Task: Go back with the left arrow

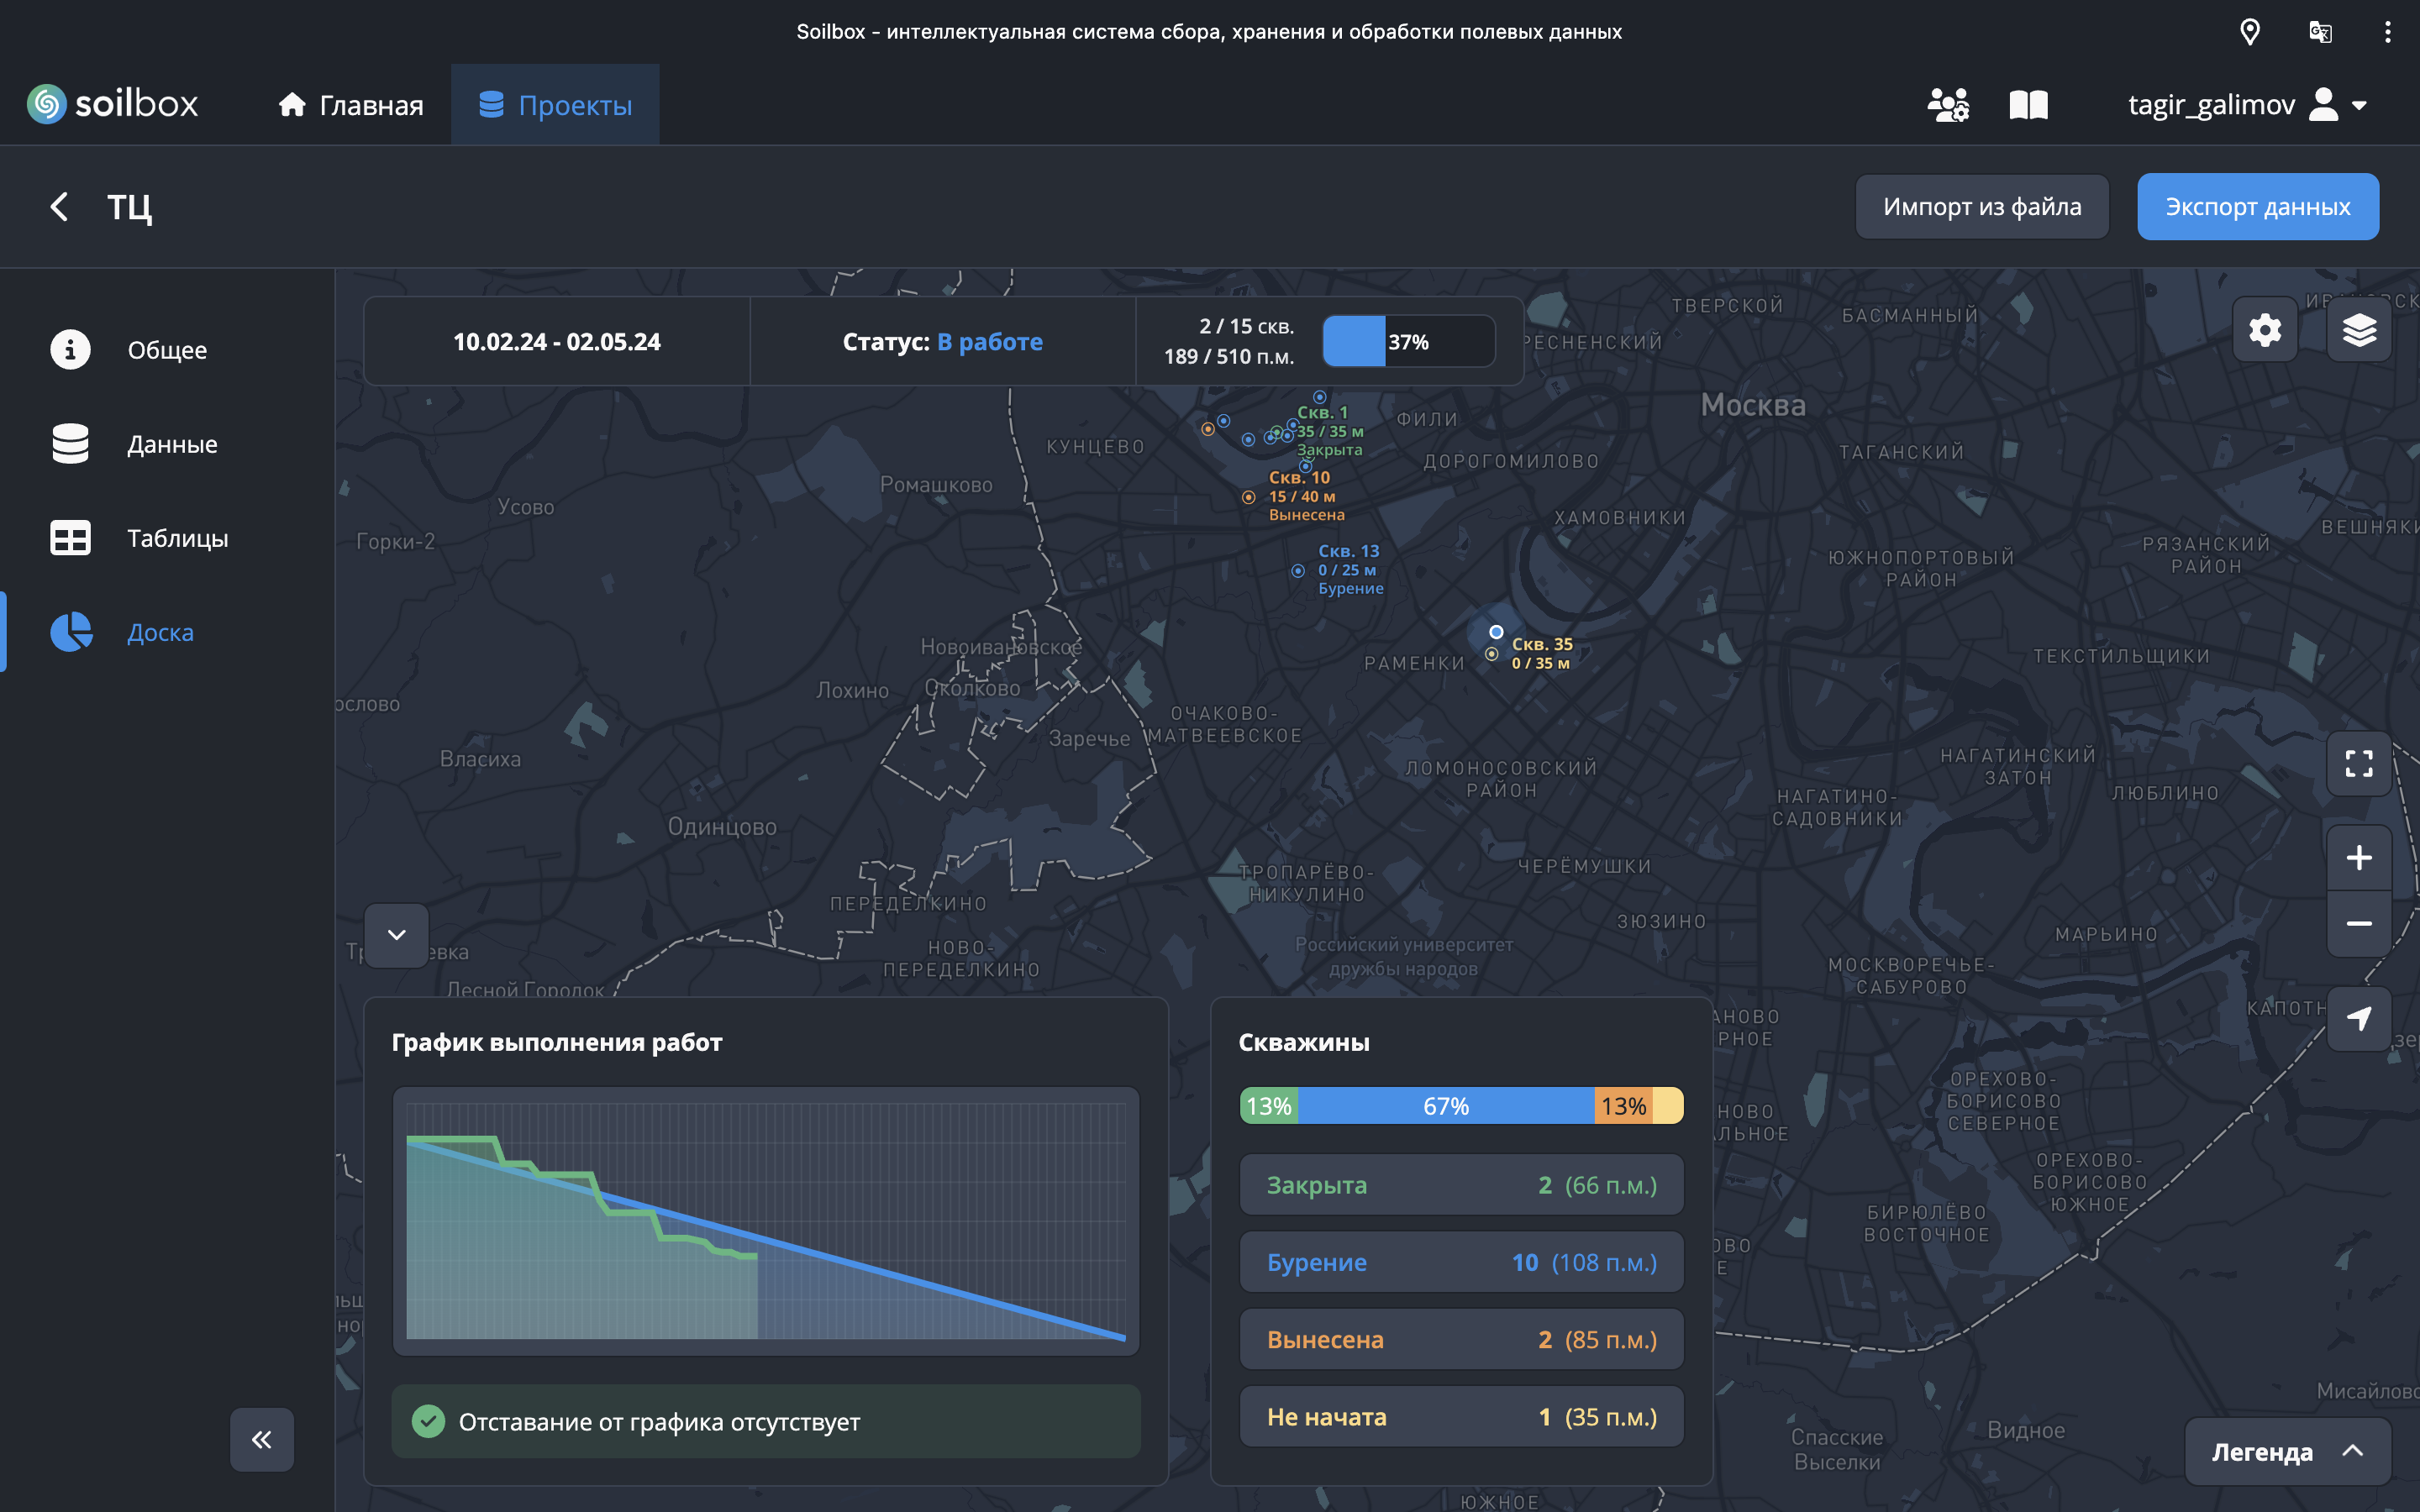Action: [60, 207]
